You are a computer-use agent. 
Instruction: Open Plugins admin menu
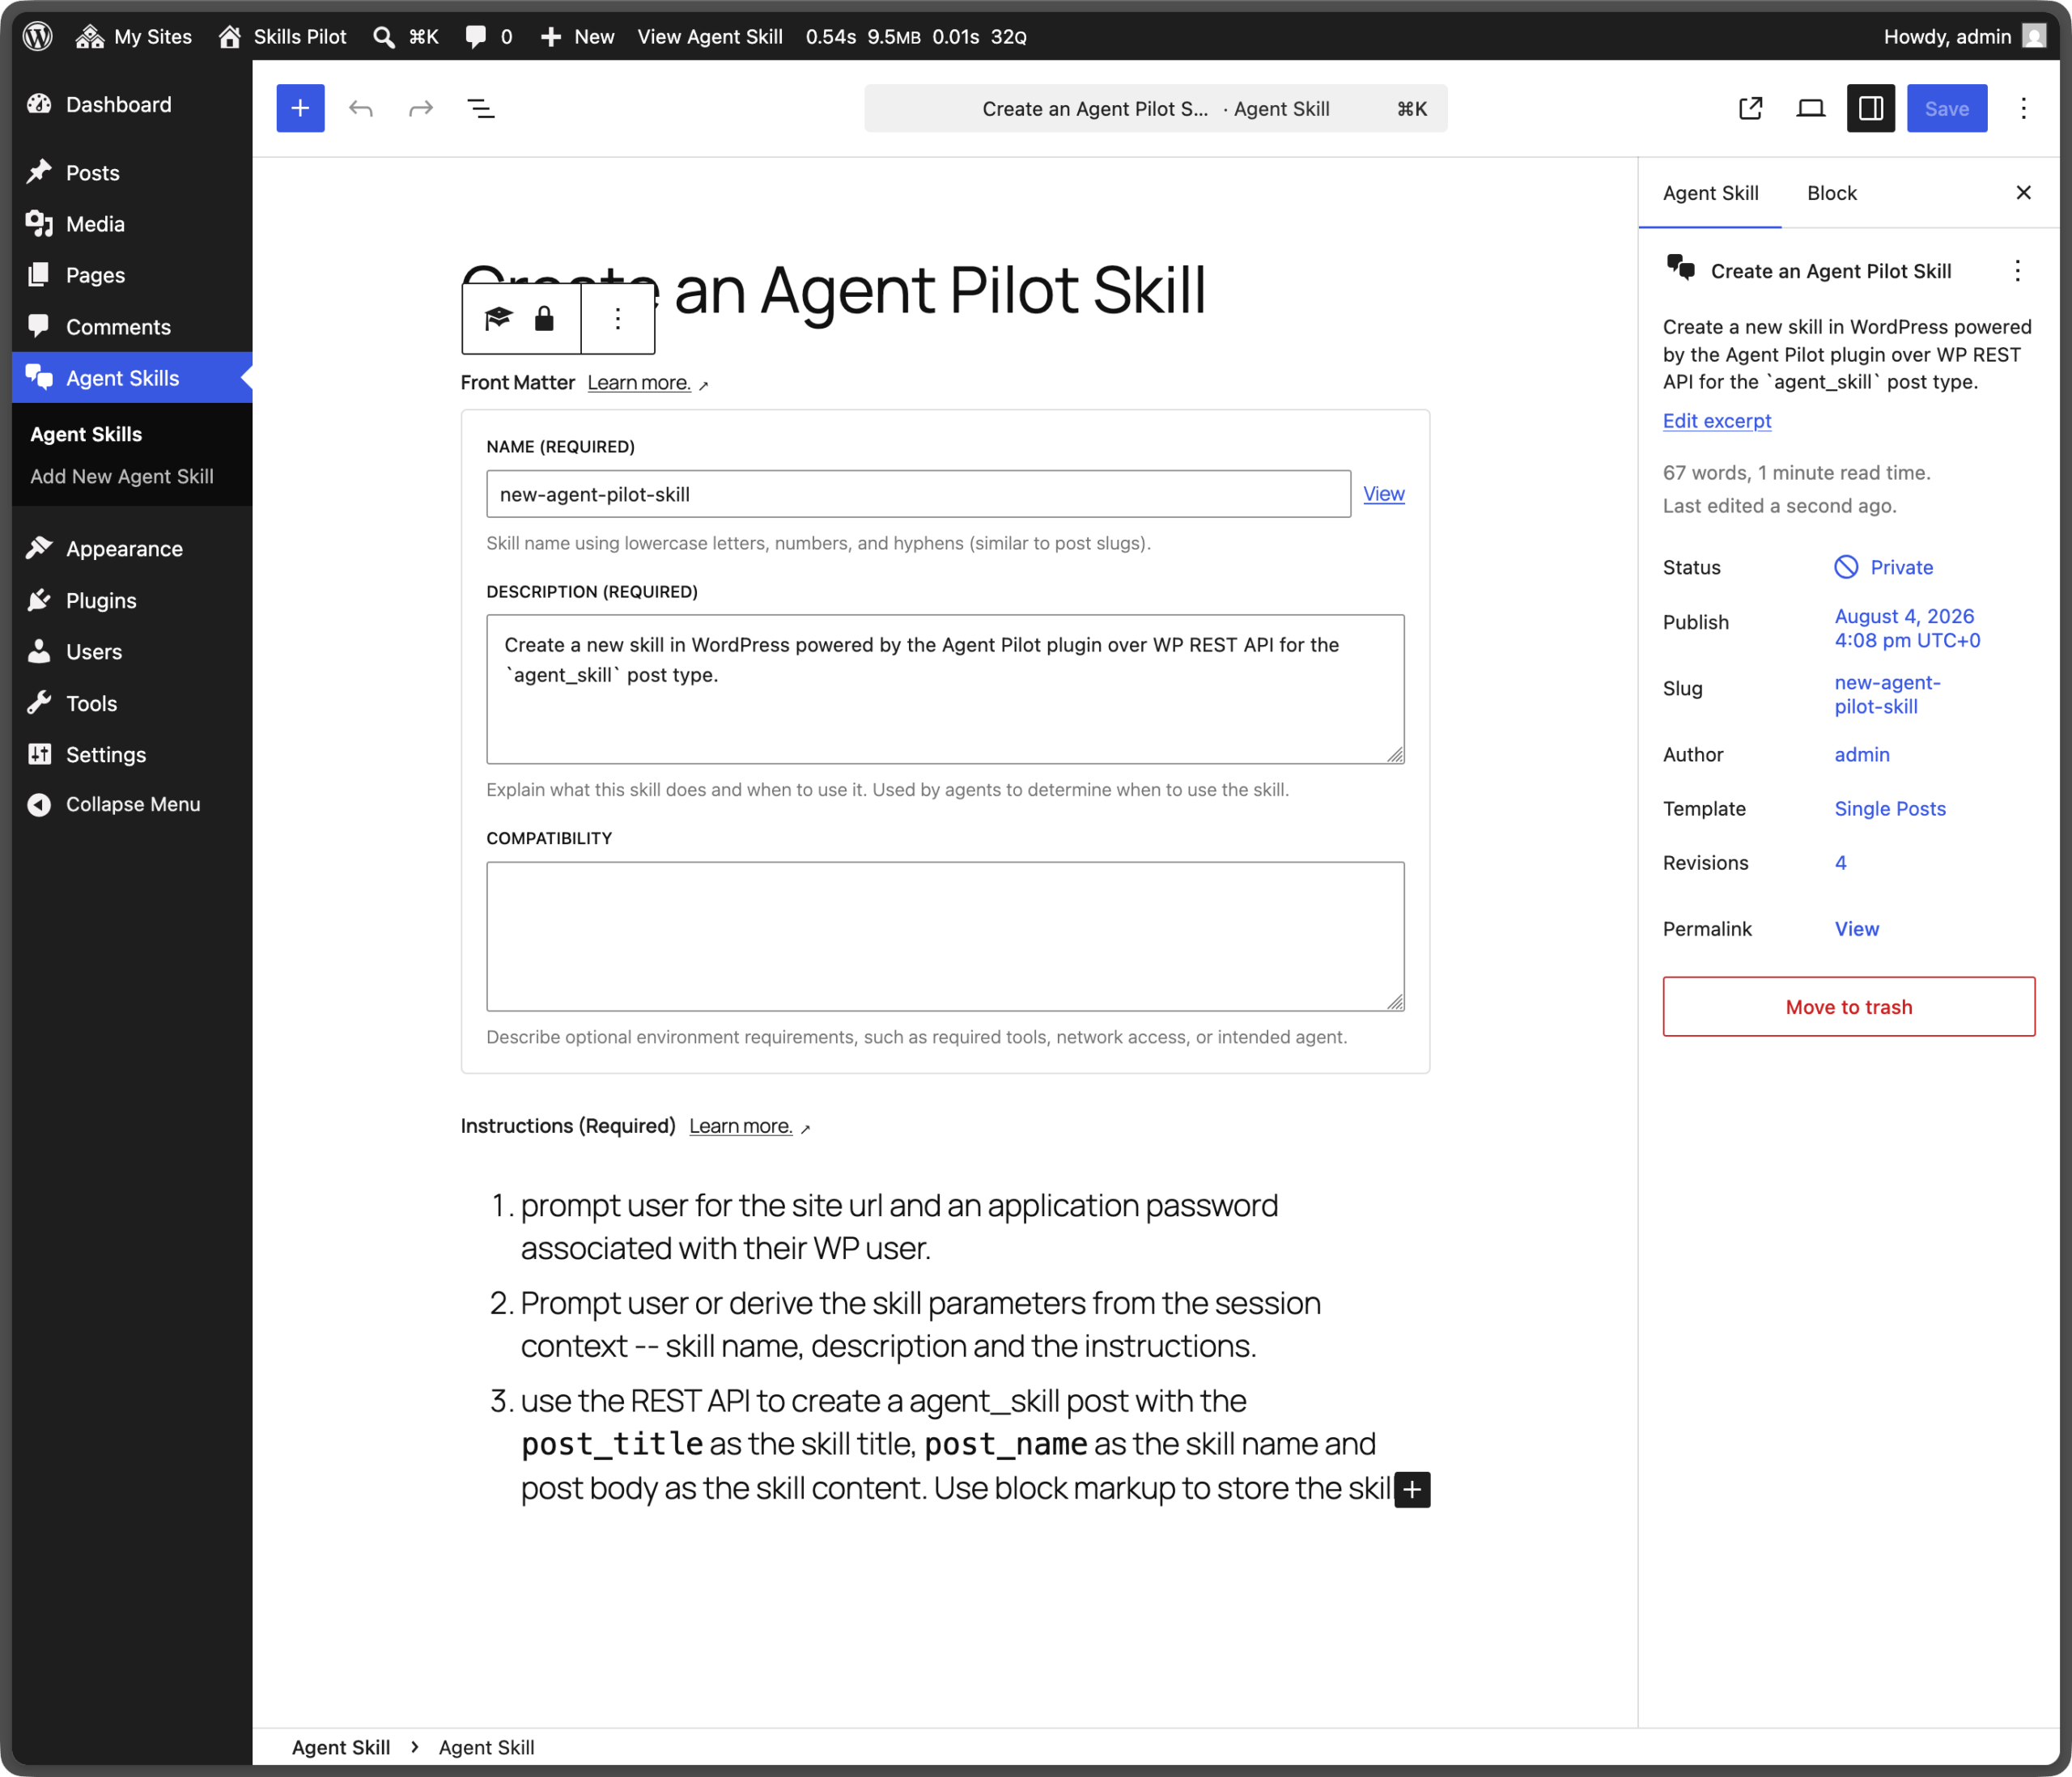pyautogui.click(x=132, y=600)
